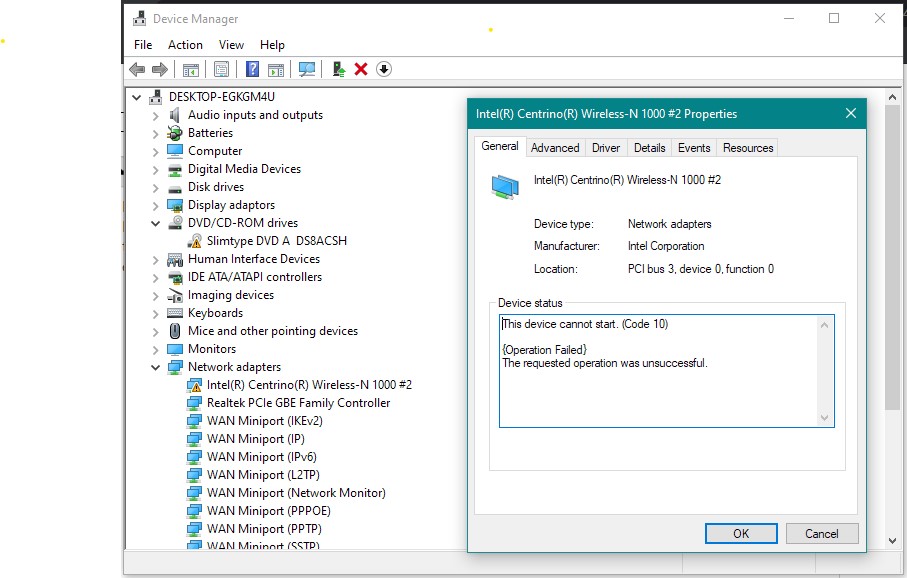The height and width of the screenshot is (578, 907).
Task: Click the blue Help question-mark icon
Action: (252, 69)
